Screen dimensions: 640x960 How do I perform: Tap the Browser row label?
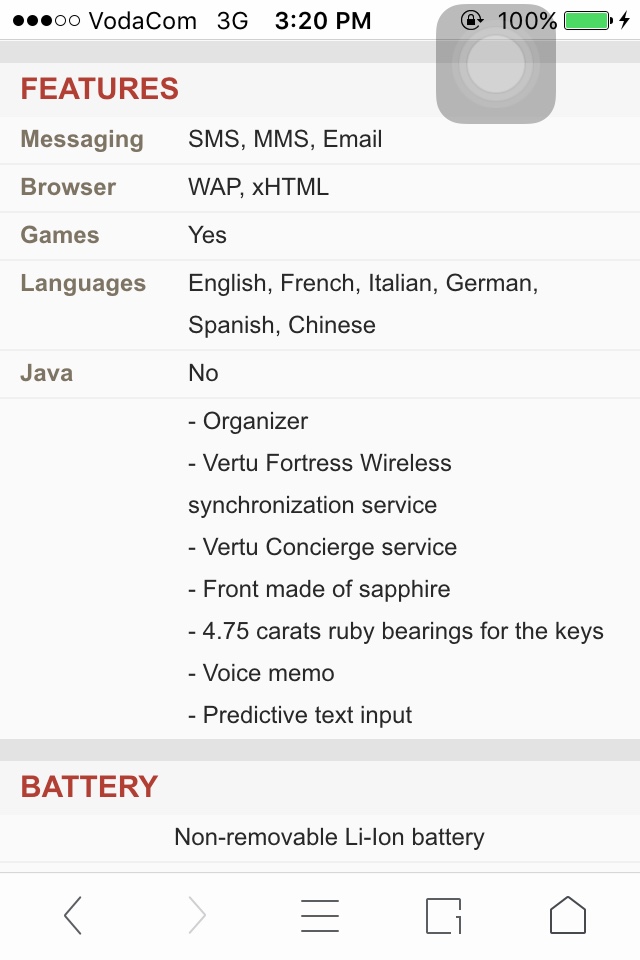point(68,187)
